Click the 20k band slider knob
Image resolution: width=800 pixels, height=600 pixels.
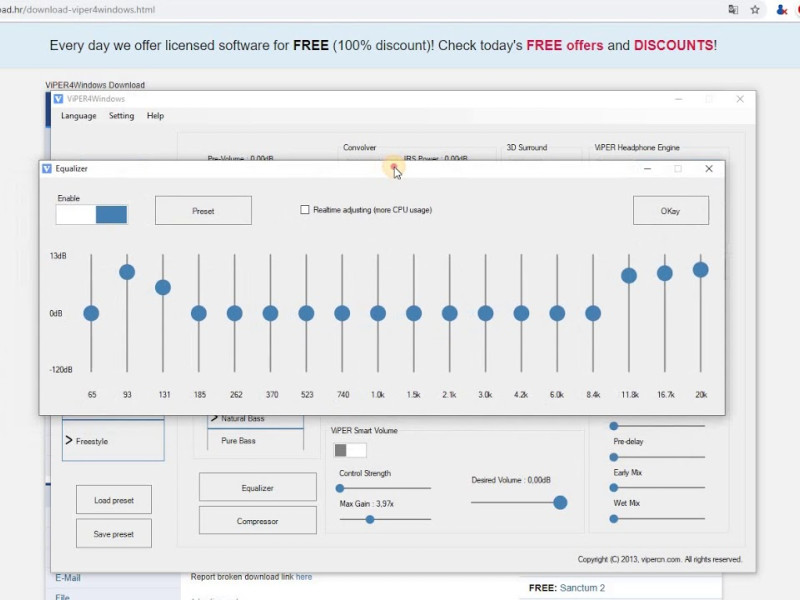pos(701,270)
